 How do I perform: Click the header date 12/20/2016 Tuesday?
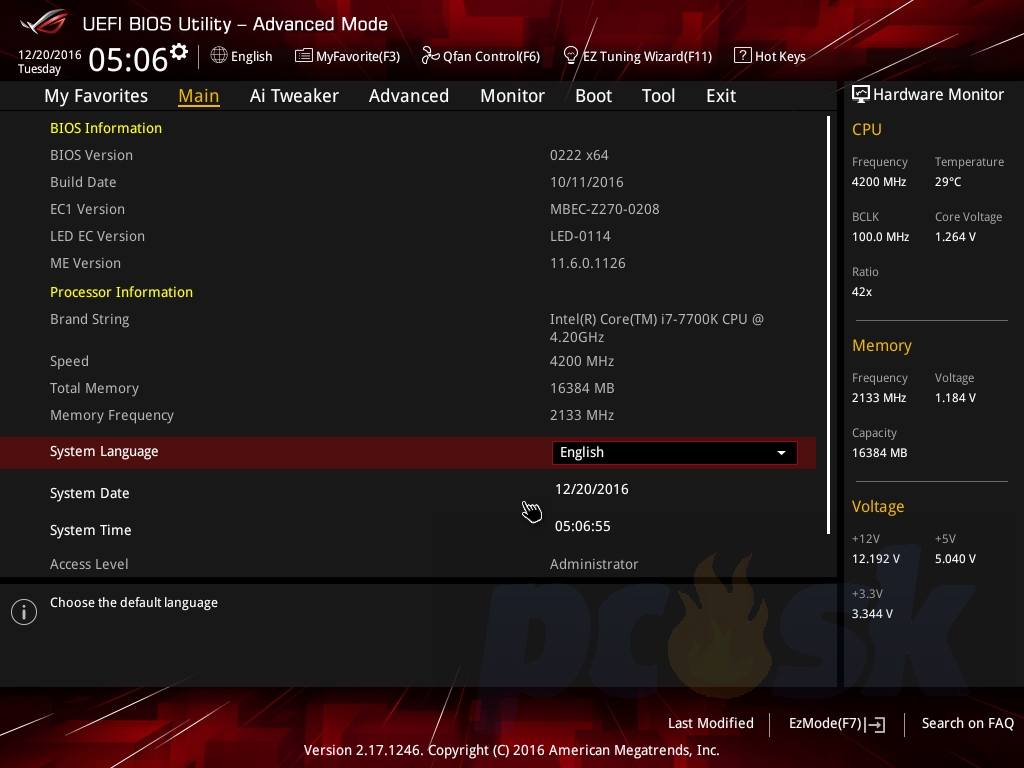click(50, 61)
